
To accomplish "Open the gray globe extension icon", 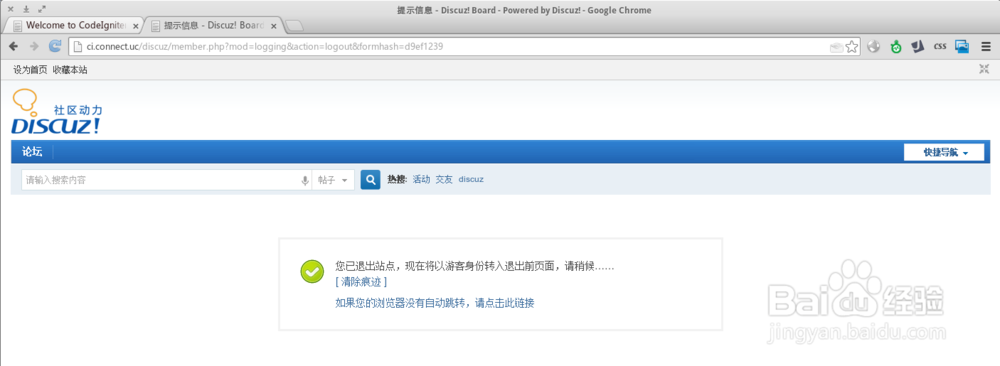I will (x=874, y=47).
